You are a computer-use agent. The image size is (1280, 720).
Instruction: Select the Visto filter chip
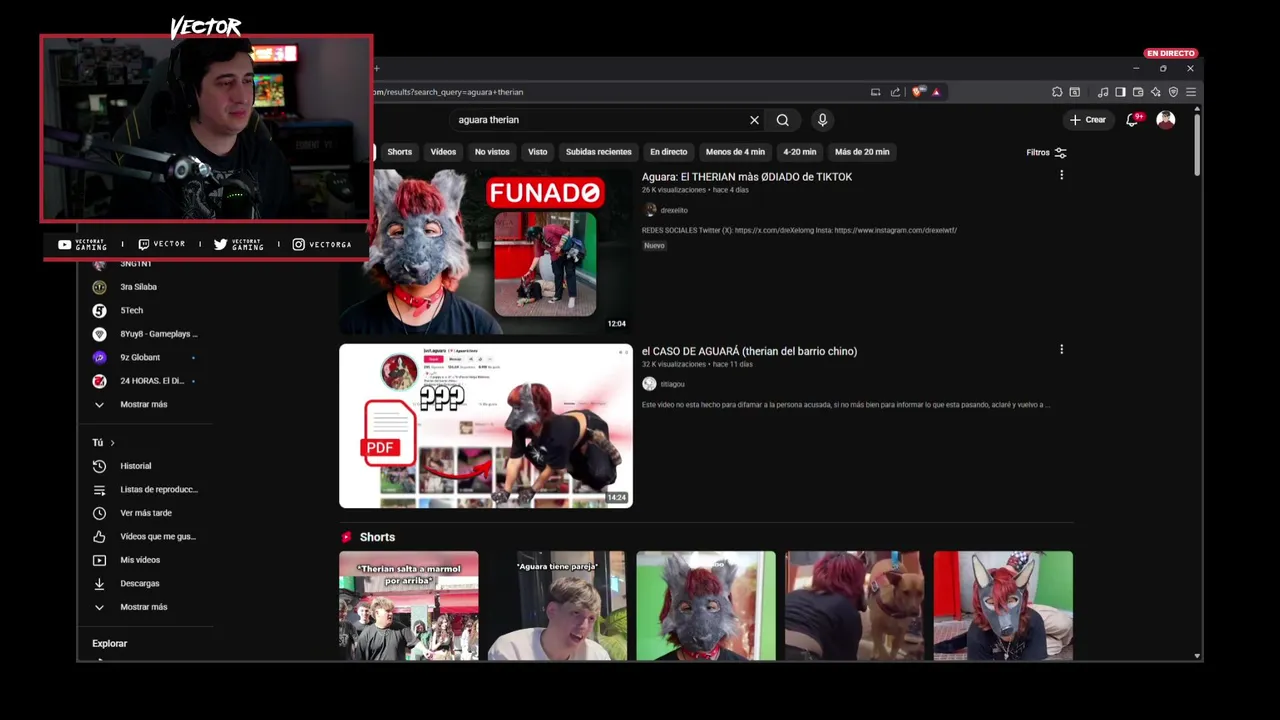(x=538, y=152)
